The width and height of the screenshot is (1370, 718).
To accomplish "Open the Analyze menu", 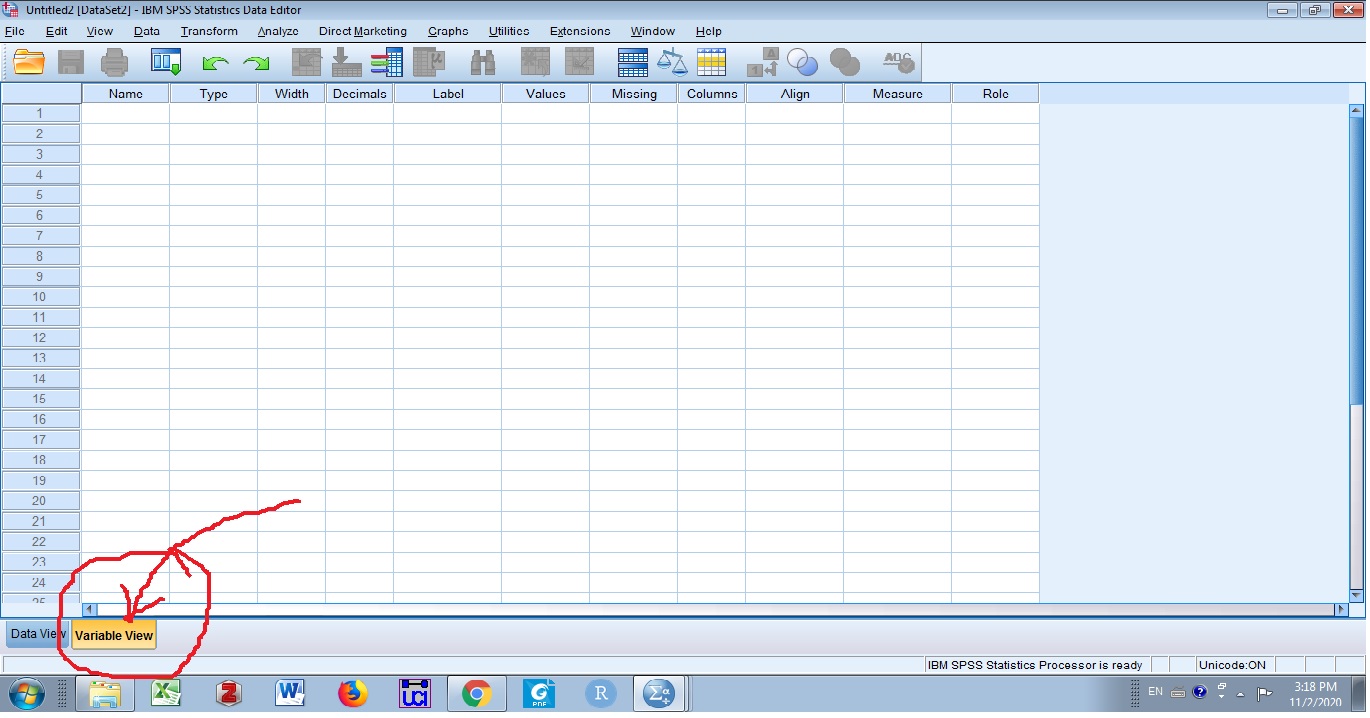I will [x=277, y=31].
